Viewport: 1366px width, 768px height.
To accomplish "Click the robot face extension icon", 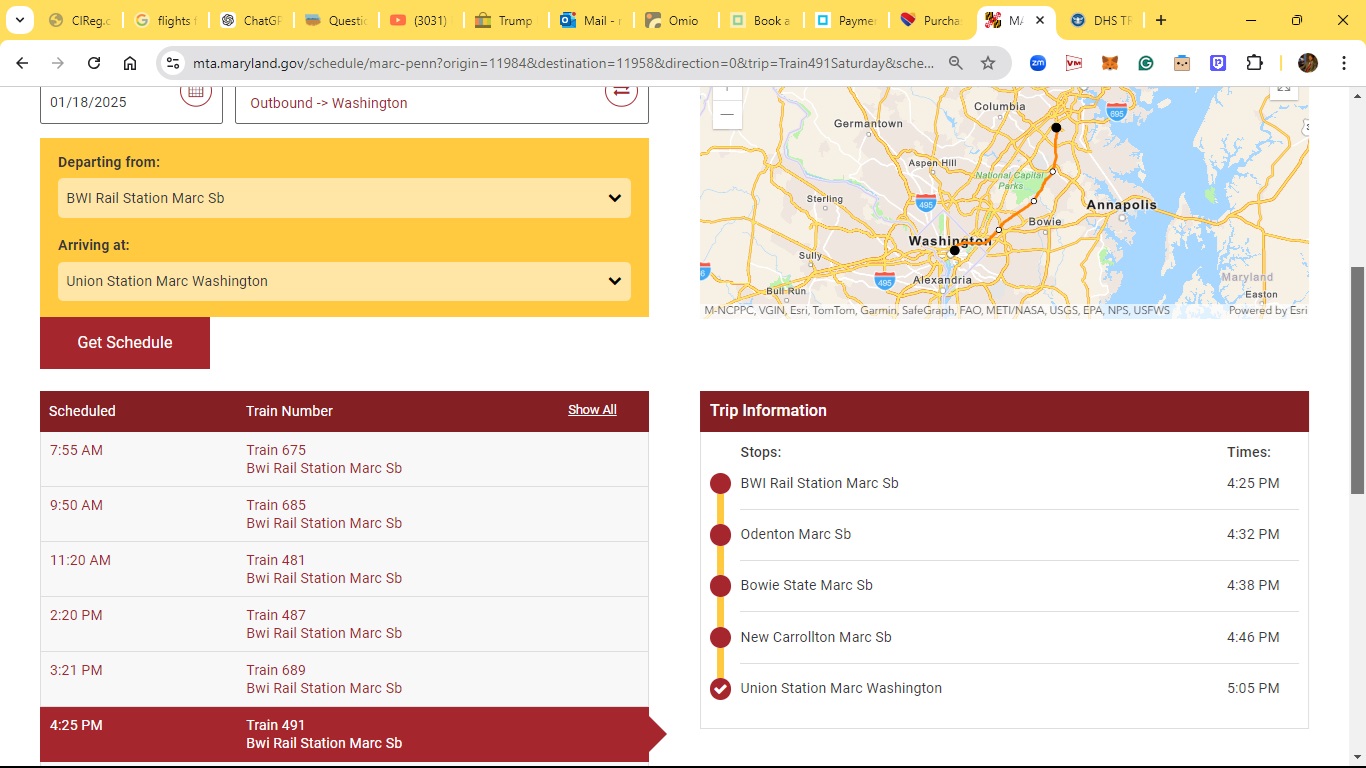I will 1182,63.
